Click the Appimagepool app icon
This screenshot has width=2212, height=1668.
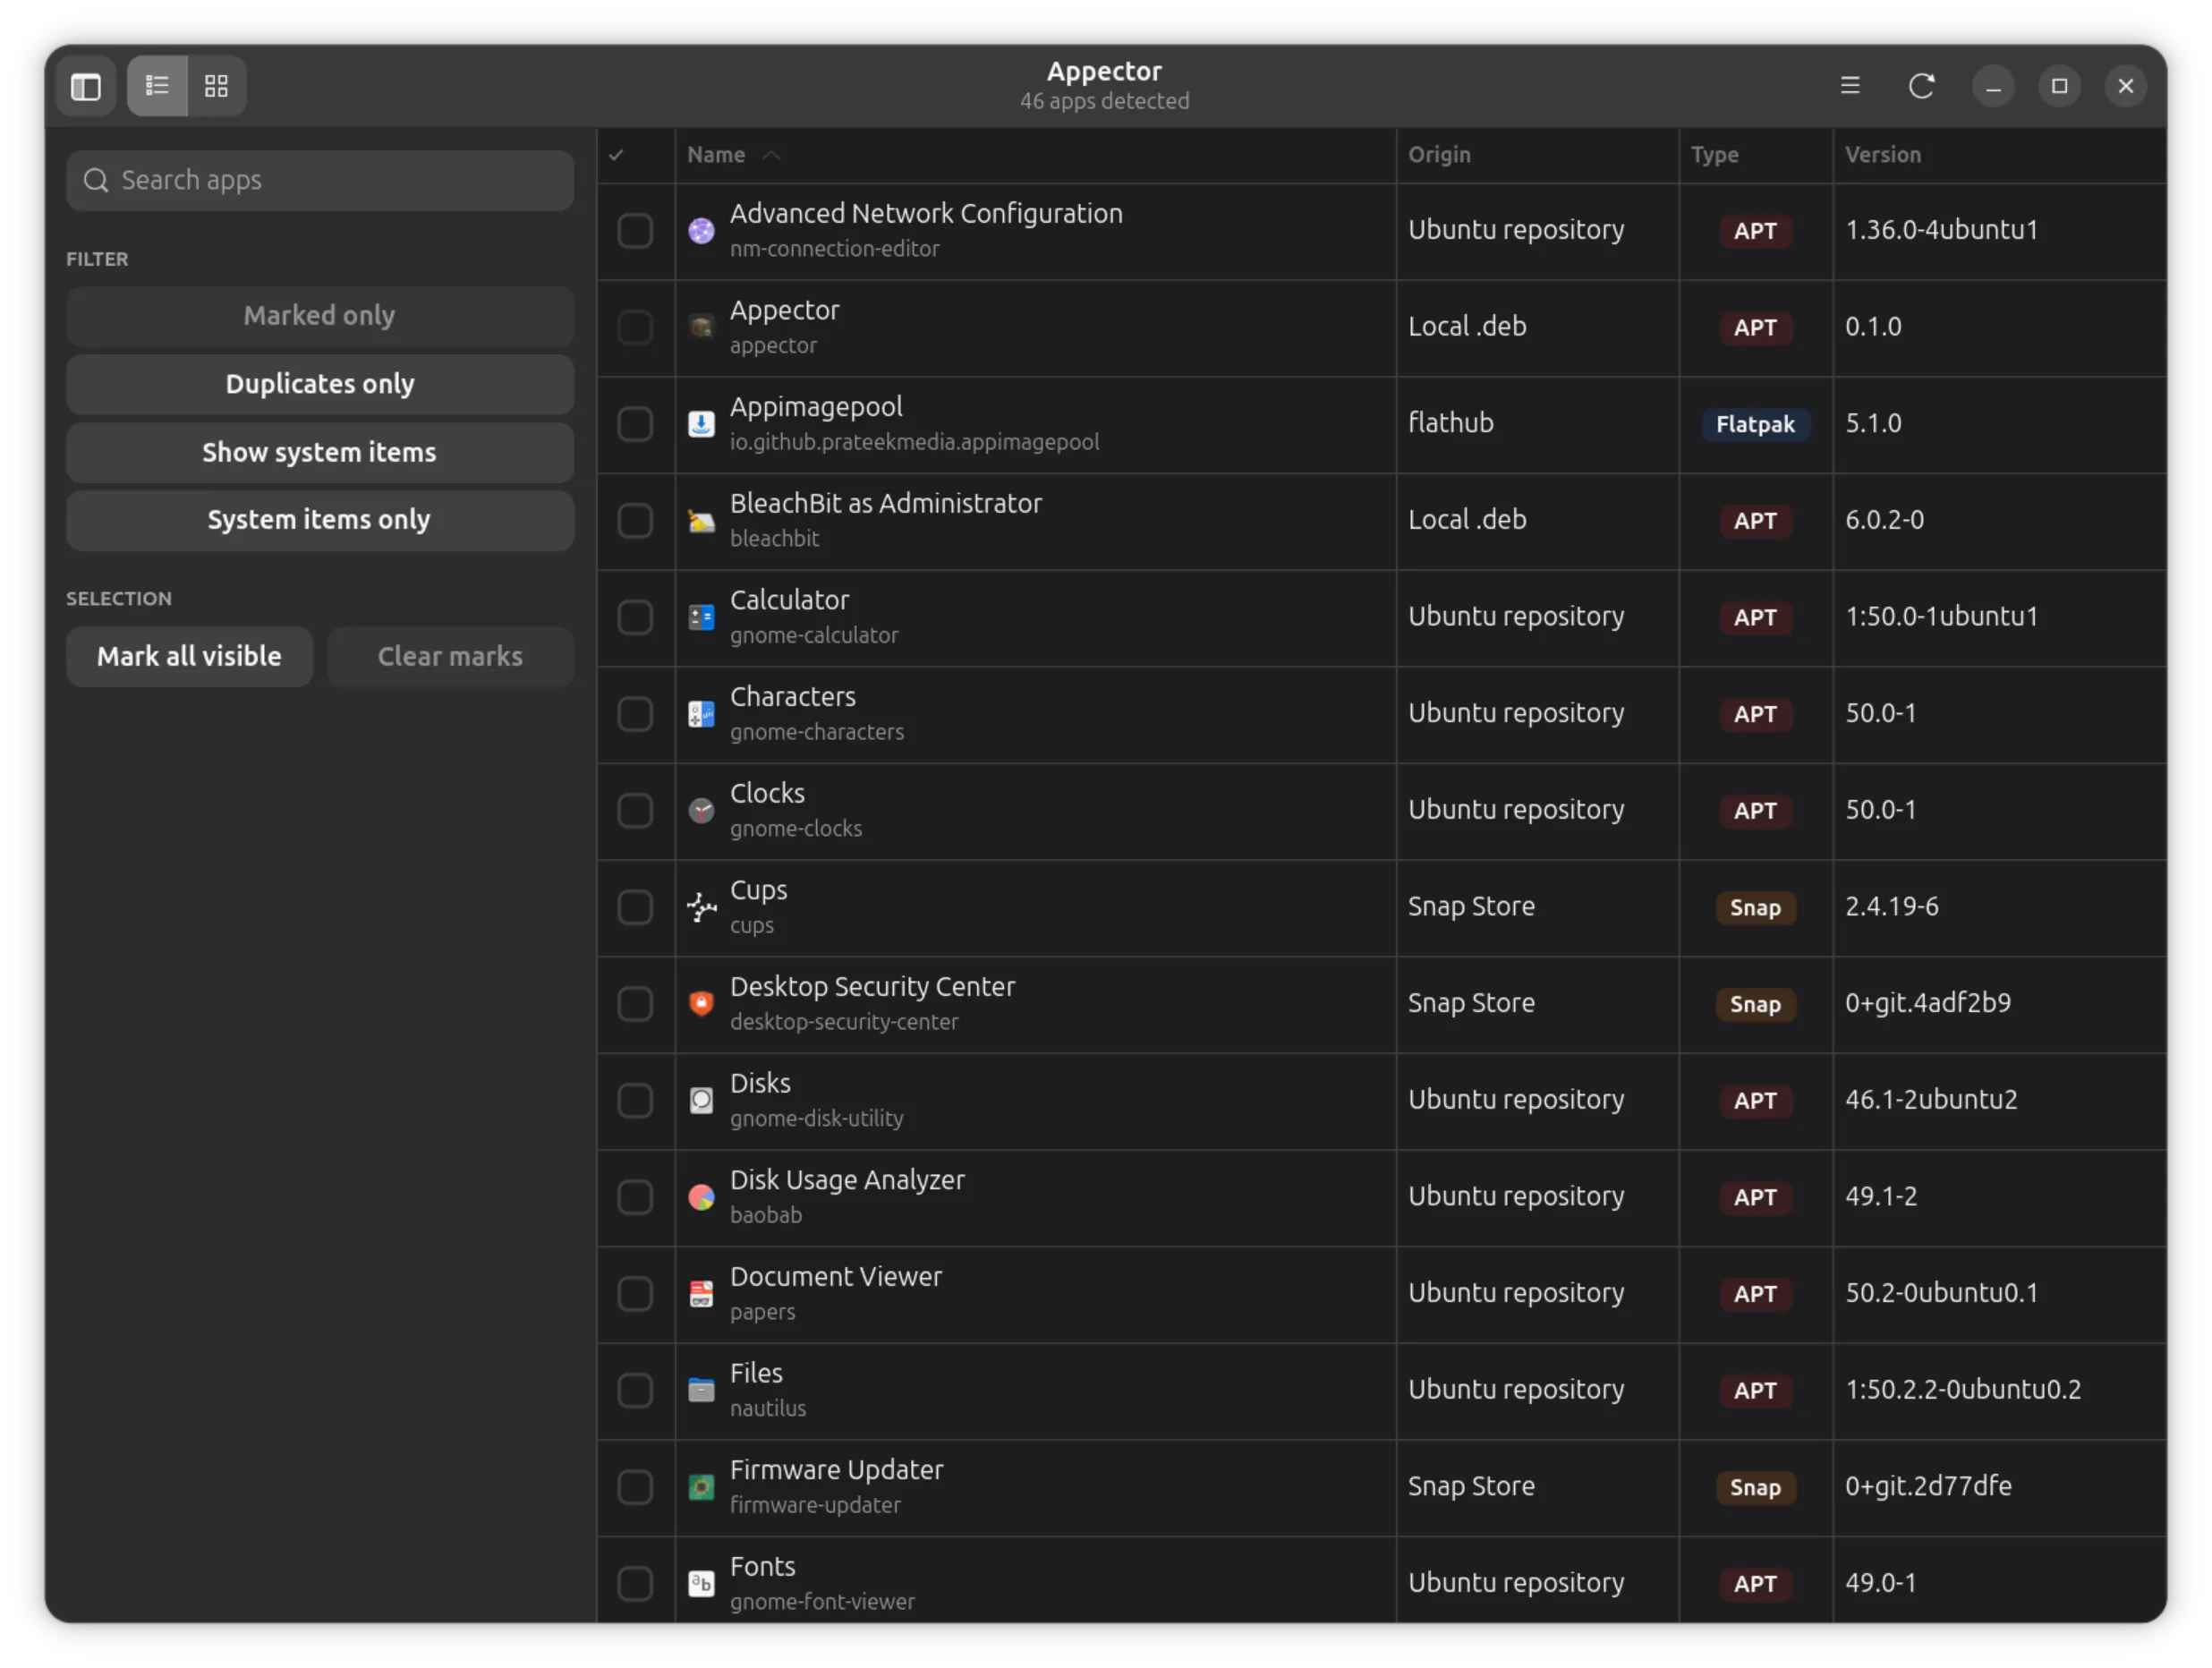coord(702,424)
